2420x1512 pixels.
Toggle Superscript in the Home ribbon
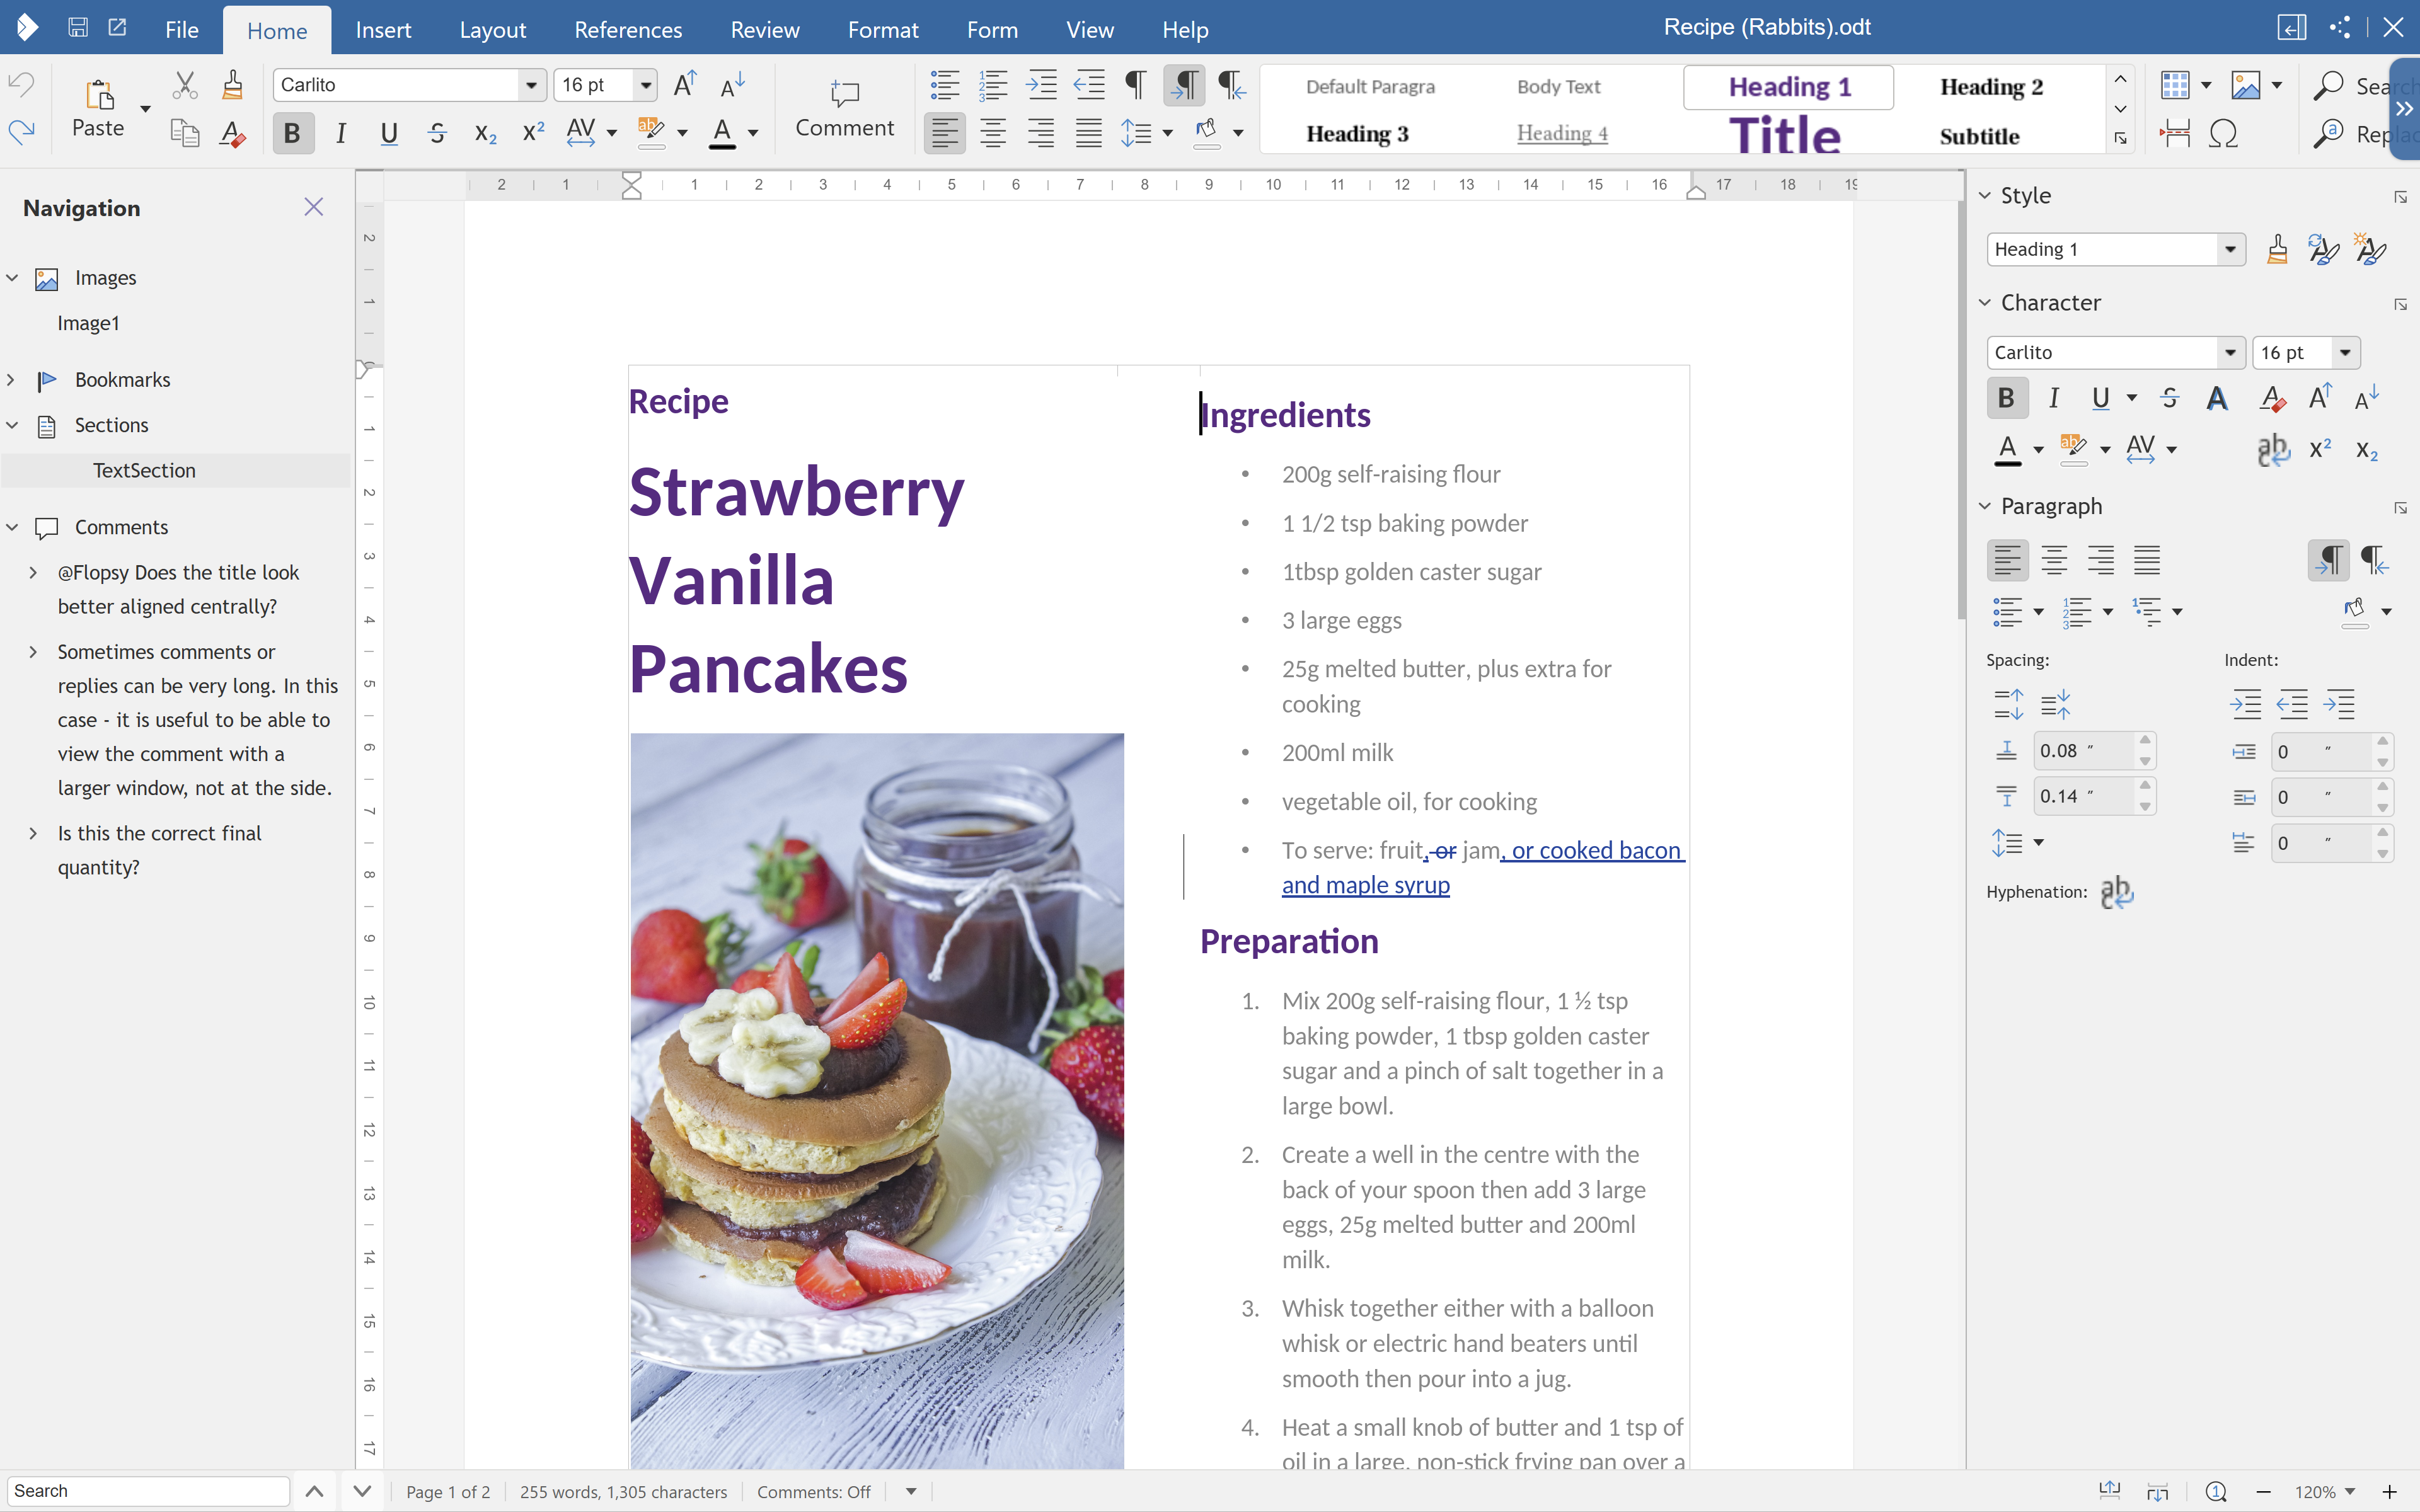[x=534, y=133]
